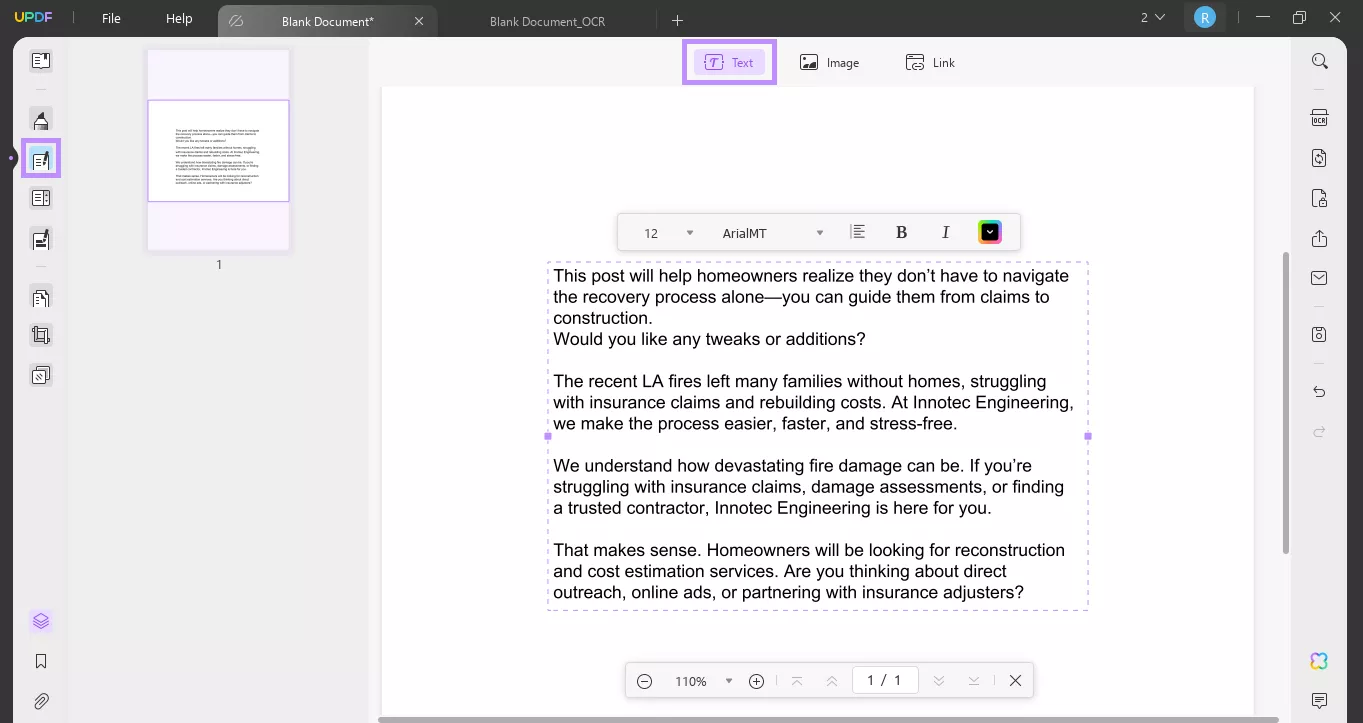Open the Page Tools stack icon

tap(41, 375)
